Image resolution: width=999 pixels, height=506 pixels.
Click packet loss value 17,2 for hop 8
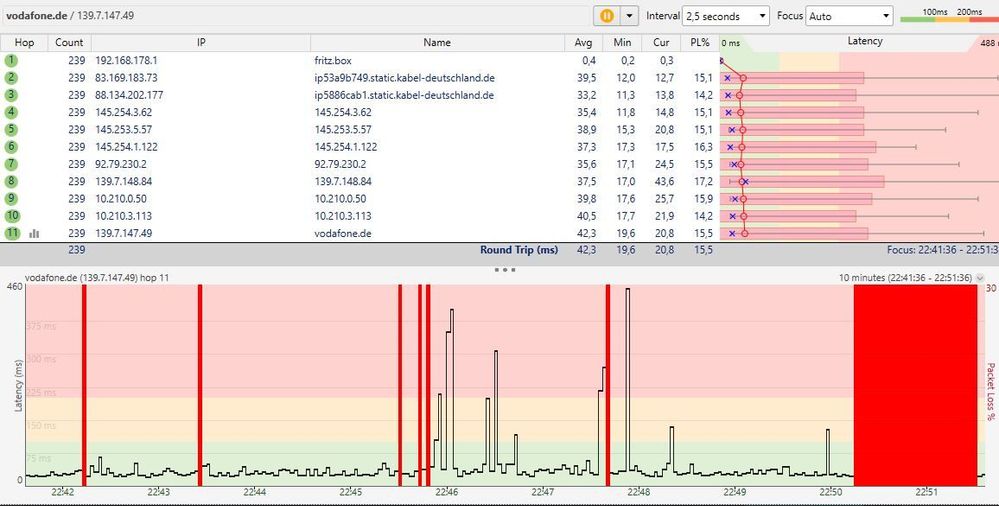[704, 181]
